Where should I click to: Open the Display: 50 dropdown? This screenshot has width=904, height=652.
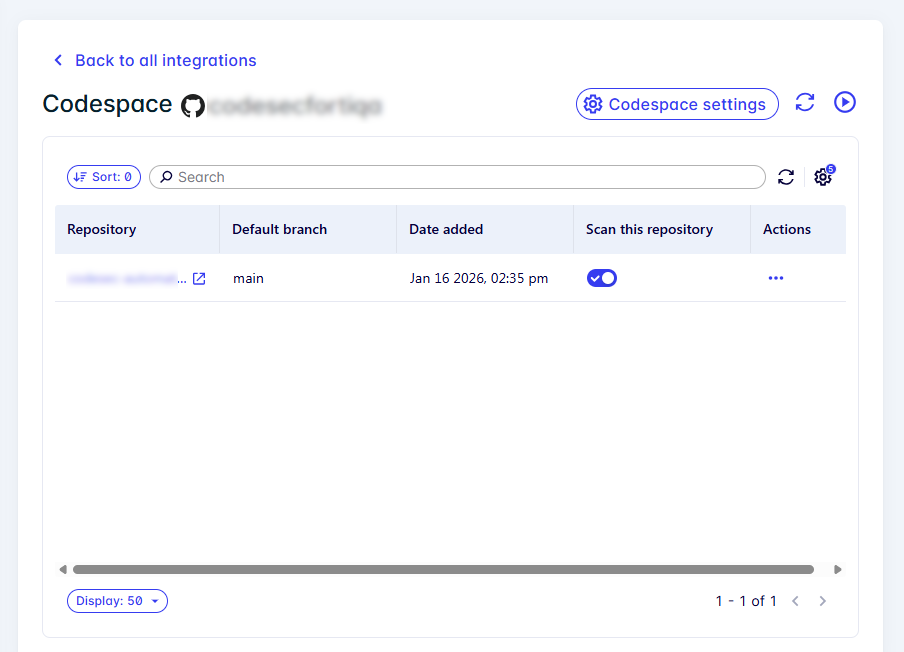coord(118,601)
